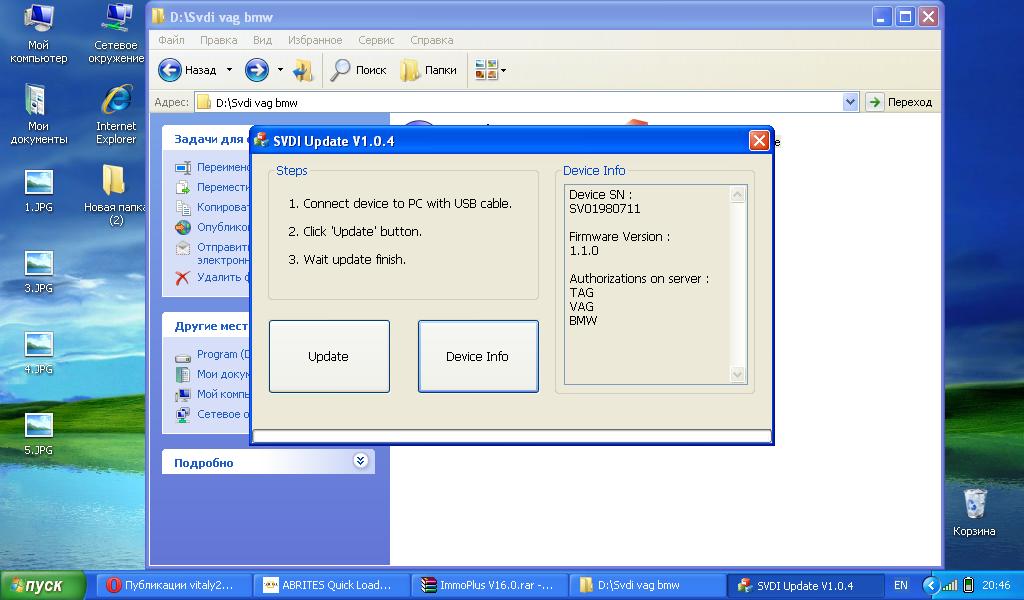1024x600 pixels.
Task: Click the Папки folders toolbar button
Action: (x=428, y=69)
